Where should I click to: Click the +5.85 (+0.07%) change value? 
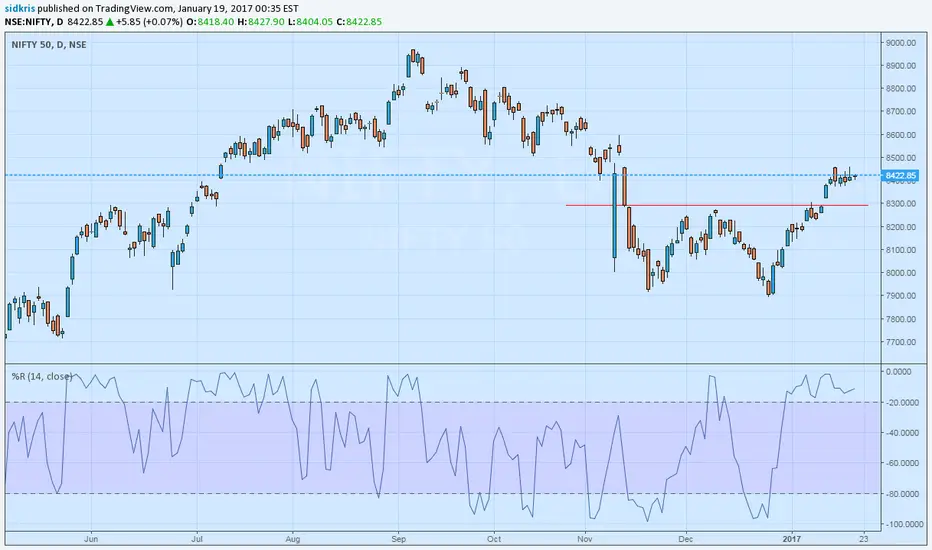pos(149,22)
